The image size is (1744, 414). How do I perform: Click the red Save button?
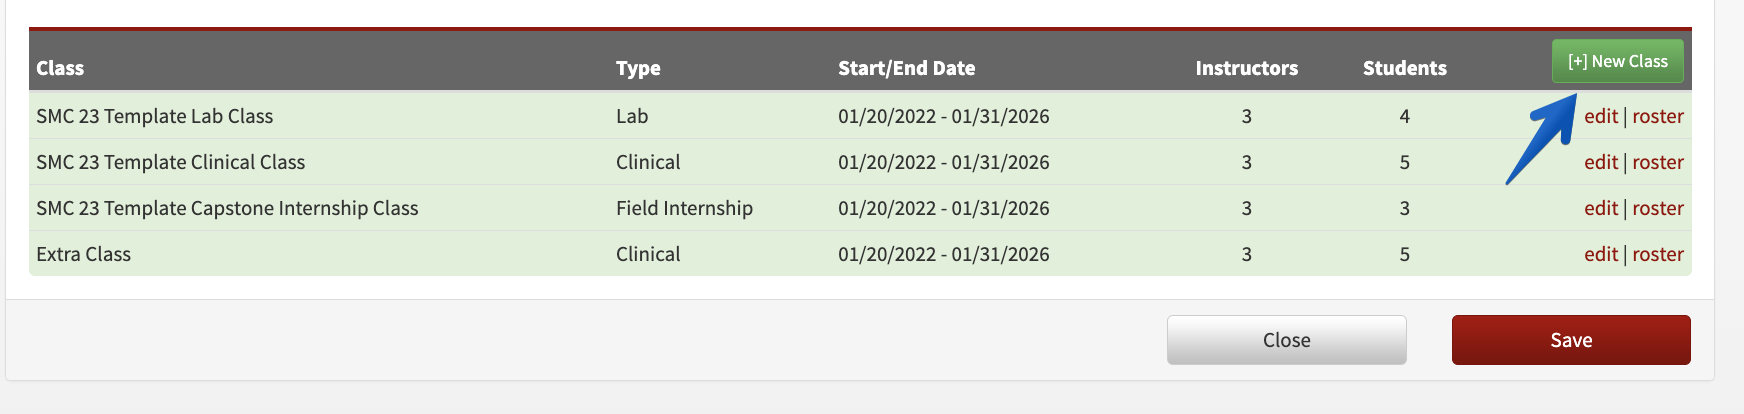(1571, 340)
